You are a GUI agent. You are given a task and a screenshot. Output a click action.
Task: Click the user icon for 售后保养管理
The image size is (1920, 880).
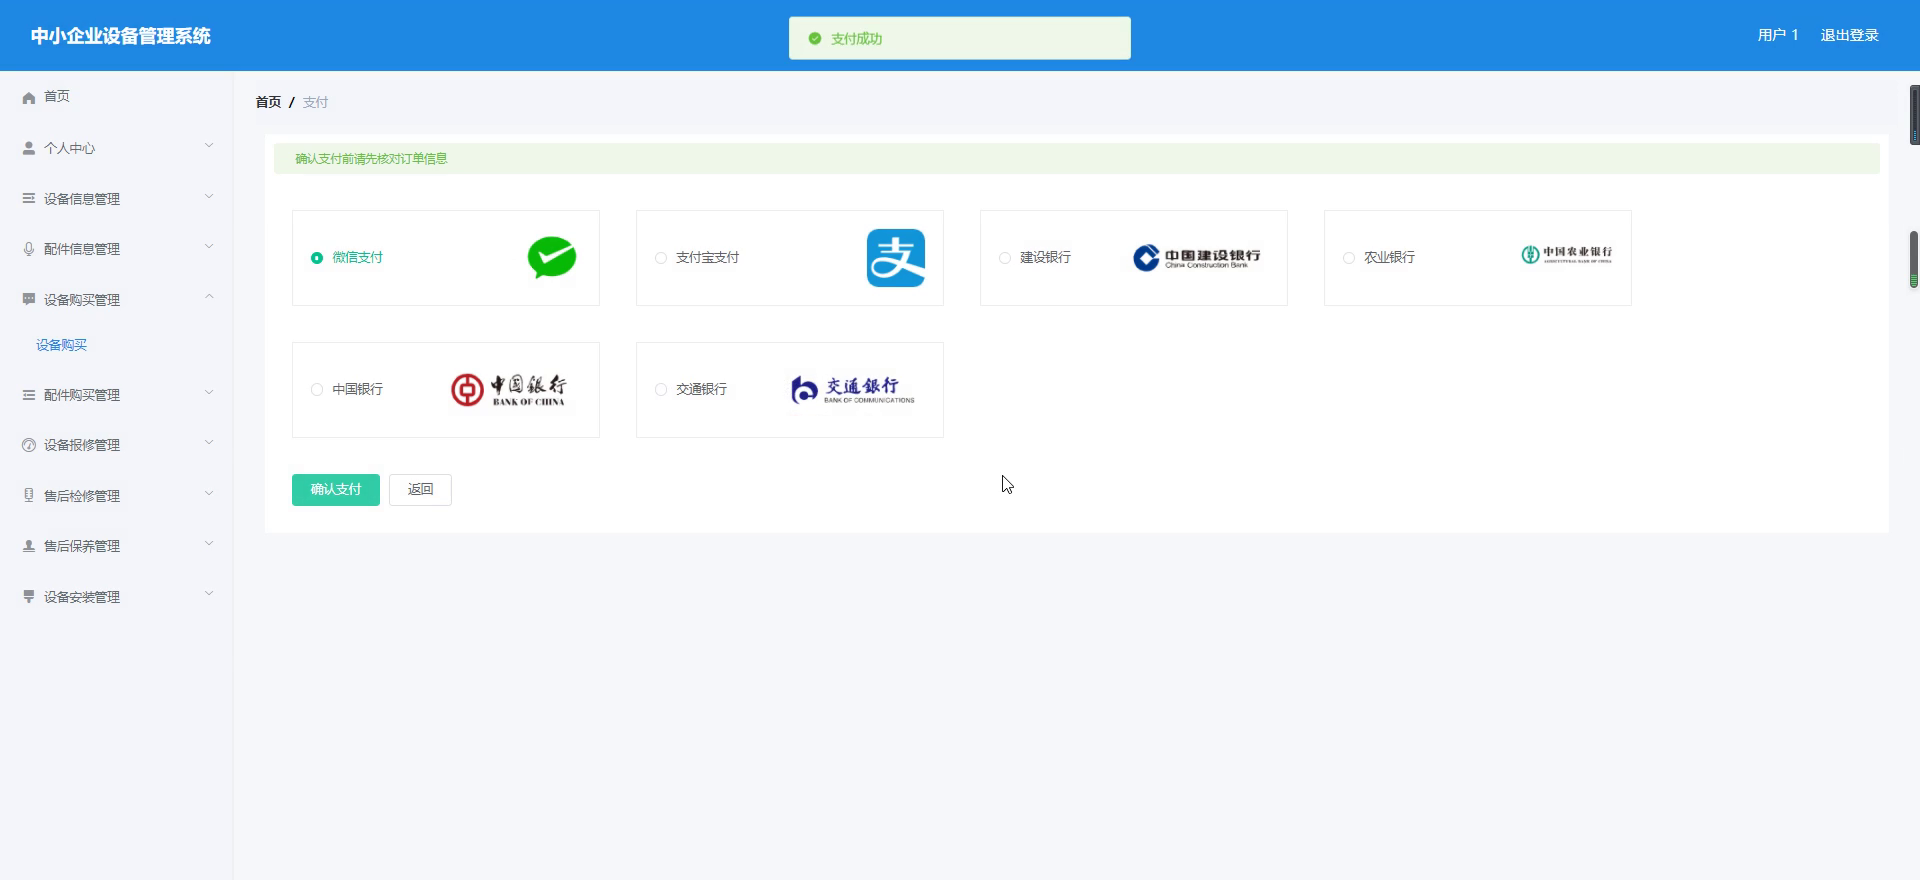pyautogui.click(x=29, y=546)
